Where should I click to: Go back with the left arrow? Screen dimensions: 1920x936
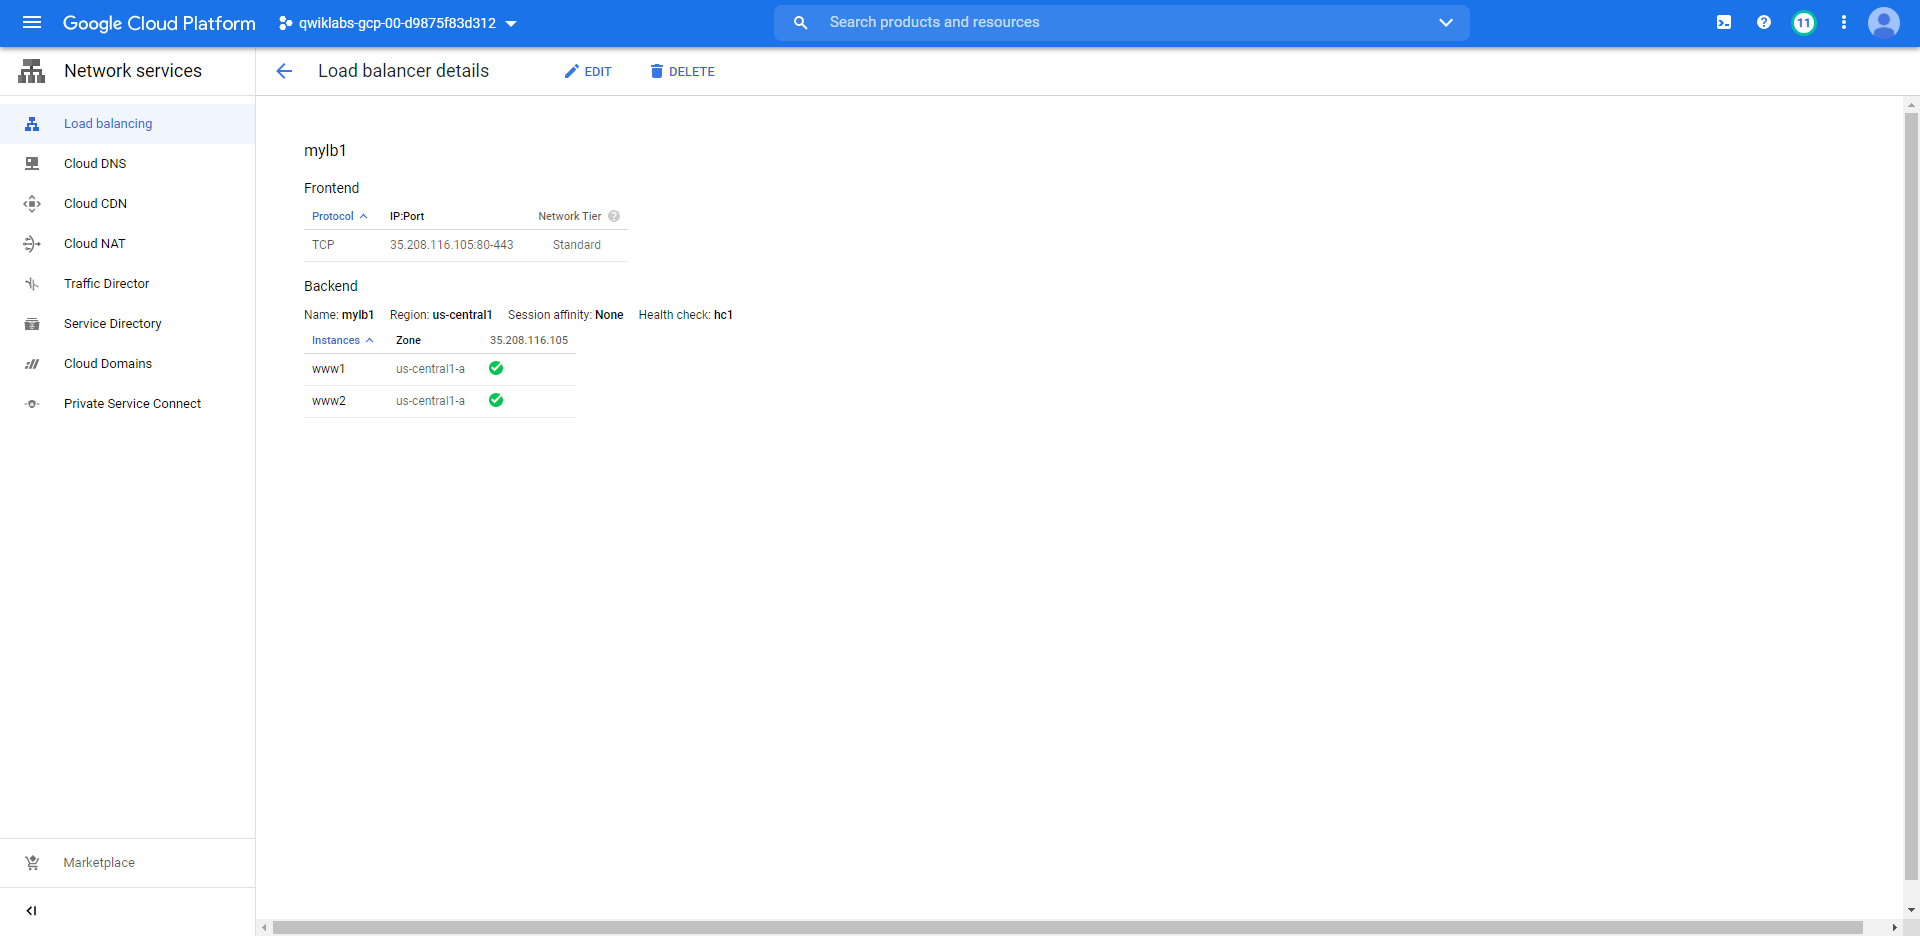pyautogui.click(x=284, y=71)
